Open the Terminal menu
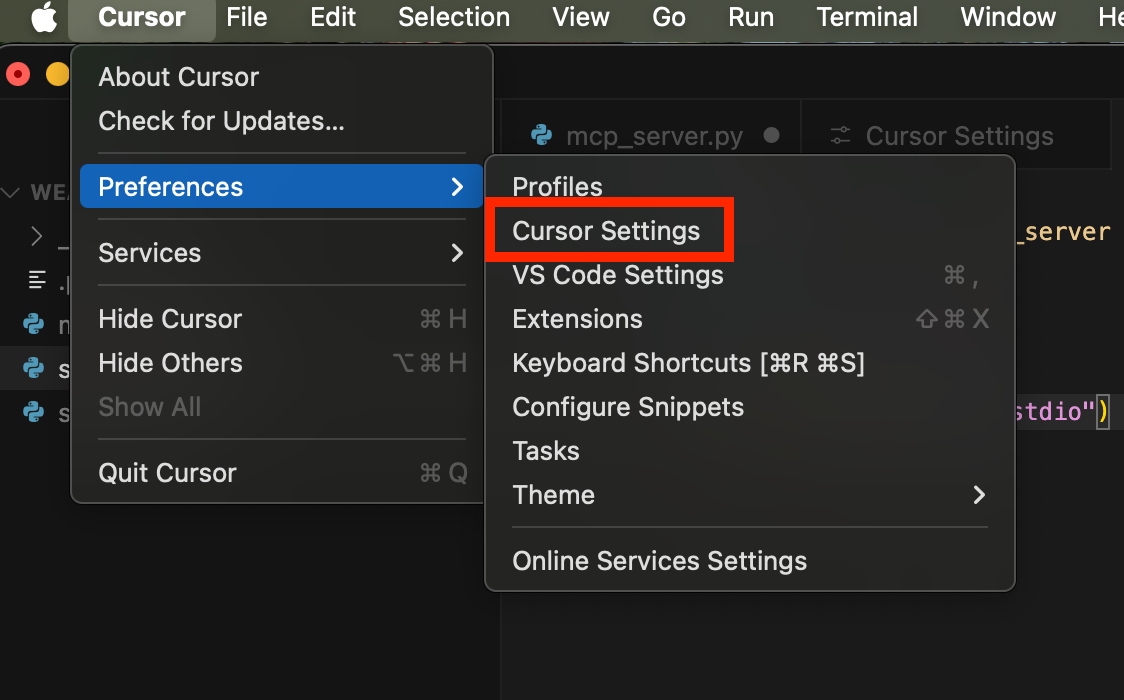The height and width of the screenshot is (700, 1124). click(x=867, y=17)
